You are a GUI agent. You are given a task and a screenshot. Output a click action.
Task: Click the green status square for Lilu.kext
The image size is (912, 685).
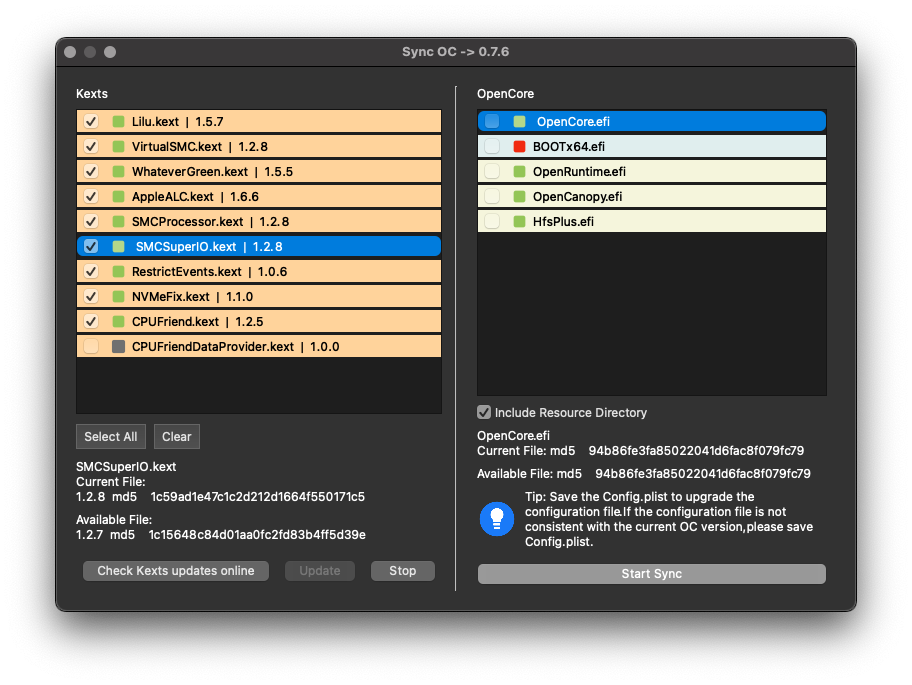[x=119, y=122]
